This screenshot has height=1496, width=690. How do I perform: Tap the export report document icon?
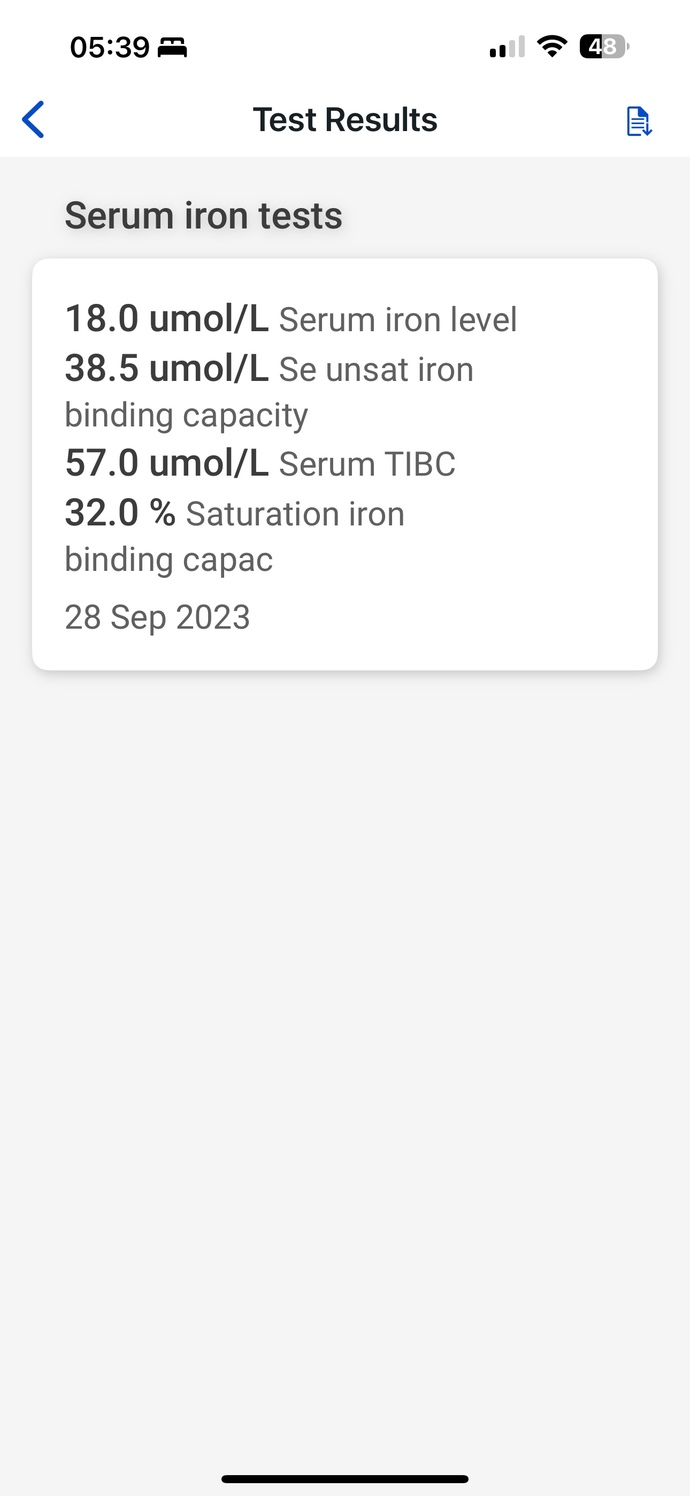click(638, 120)
